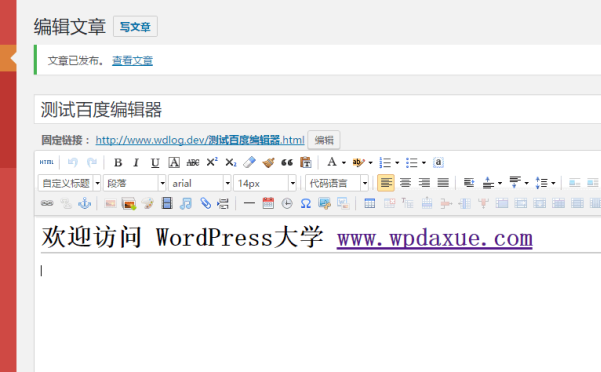Click the first-line indent icon
The image size is (601, 372).
coord(469,183)
